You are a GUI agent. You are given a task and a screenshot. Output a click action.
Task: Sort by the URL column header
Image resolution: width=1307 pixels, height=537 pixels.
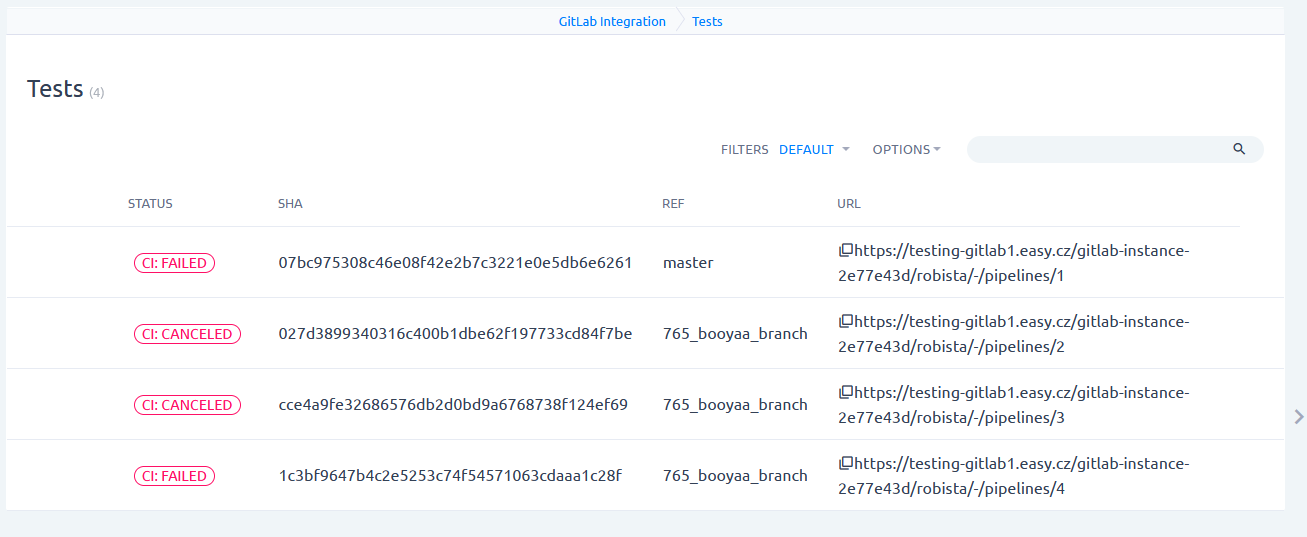click(x=848, y=204)
